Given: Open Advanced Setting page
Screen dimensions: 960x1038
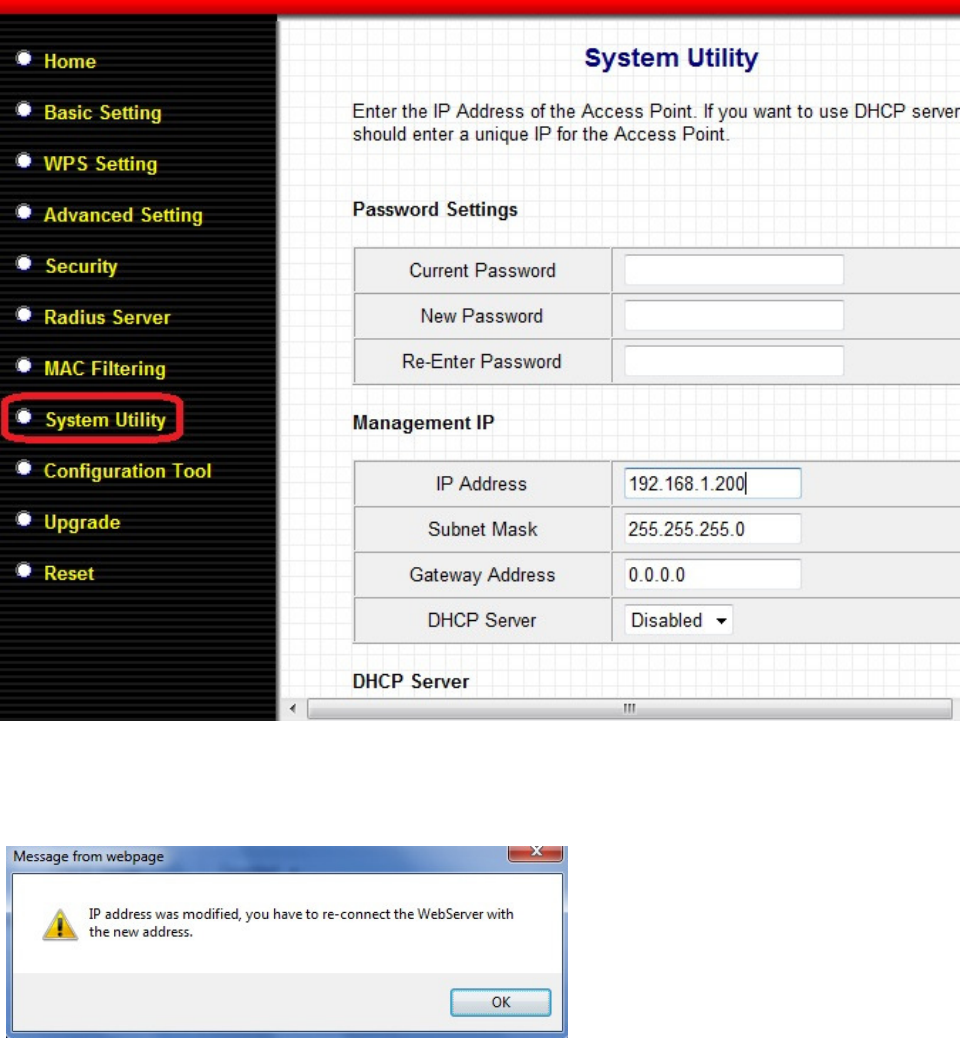Looking at the screenshot, I should (123, 215).
